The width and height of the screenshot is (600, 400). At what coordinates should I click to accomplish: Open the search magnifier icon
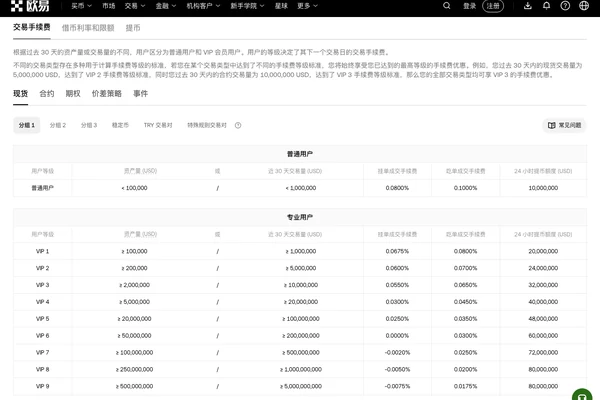(x=447, y=6)
